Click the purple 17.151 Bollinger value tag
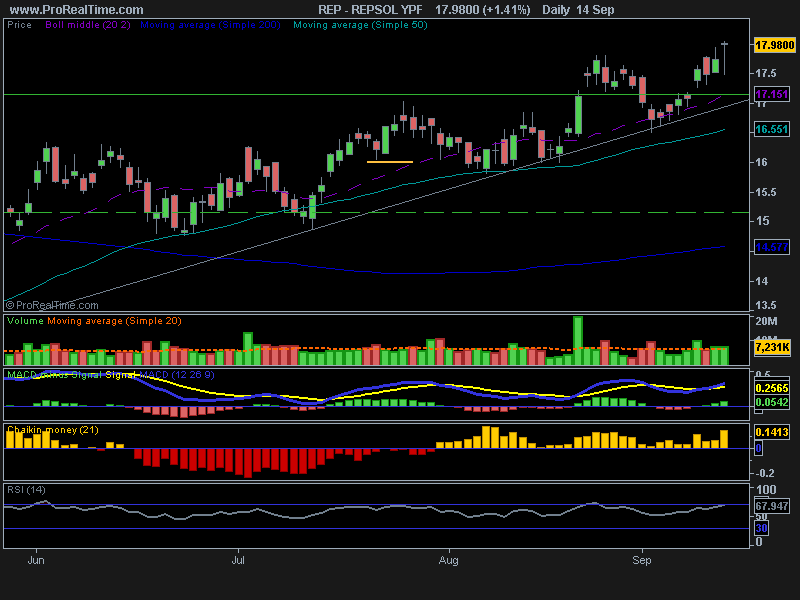Viewport: 800px width, 600px height. click(772, 94)
